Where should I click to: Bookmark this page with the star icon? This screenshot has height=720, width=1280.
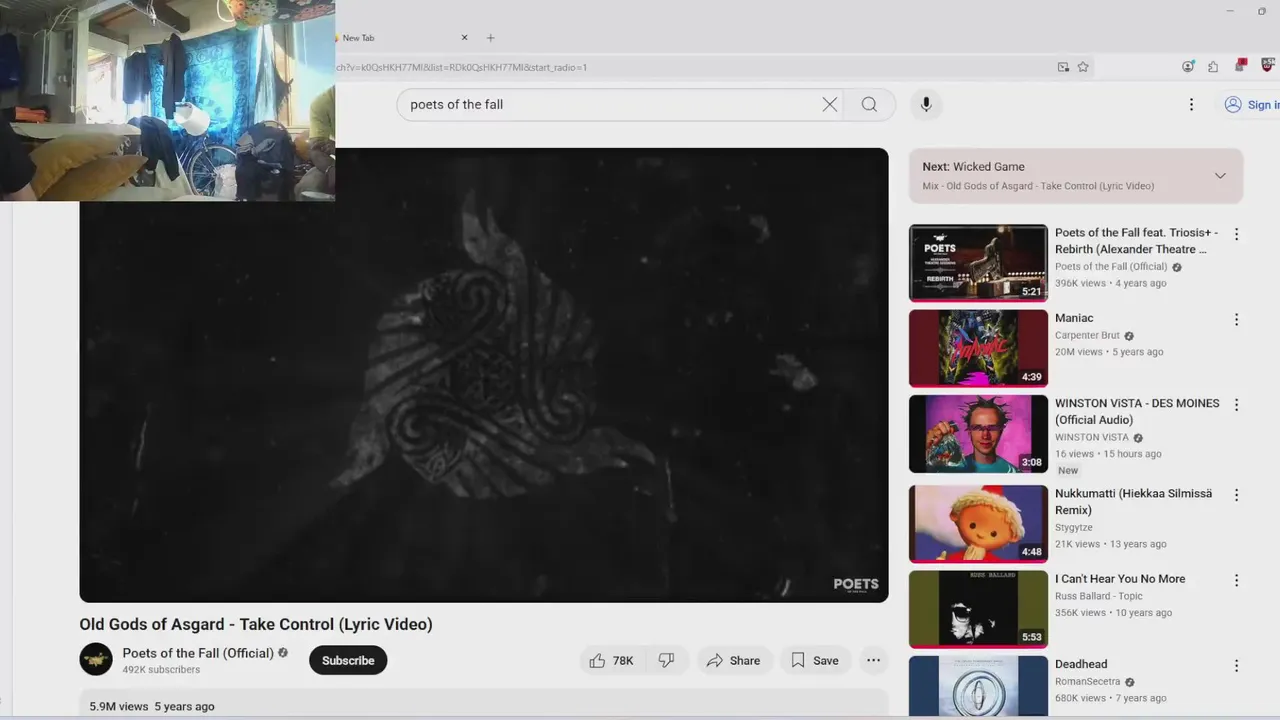[1083, 67]
